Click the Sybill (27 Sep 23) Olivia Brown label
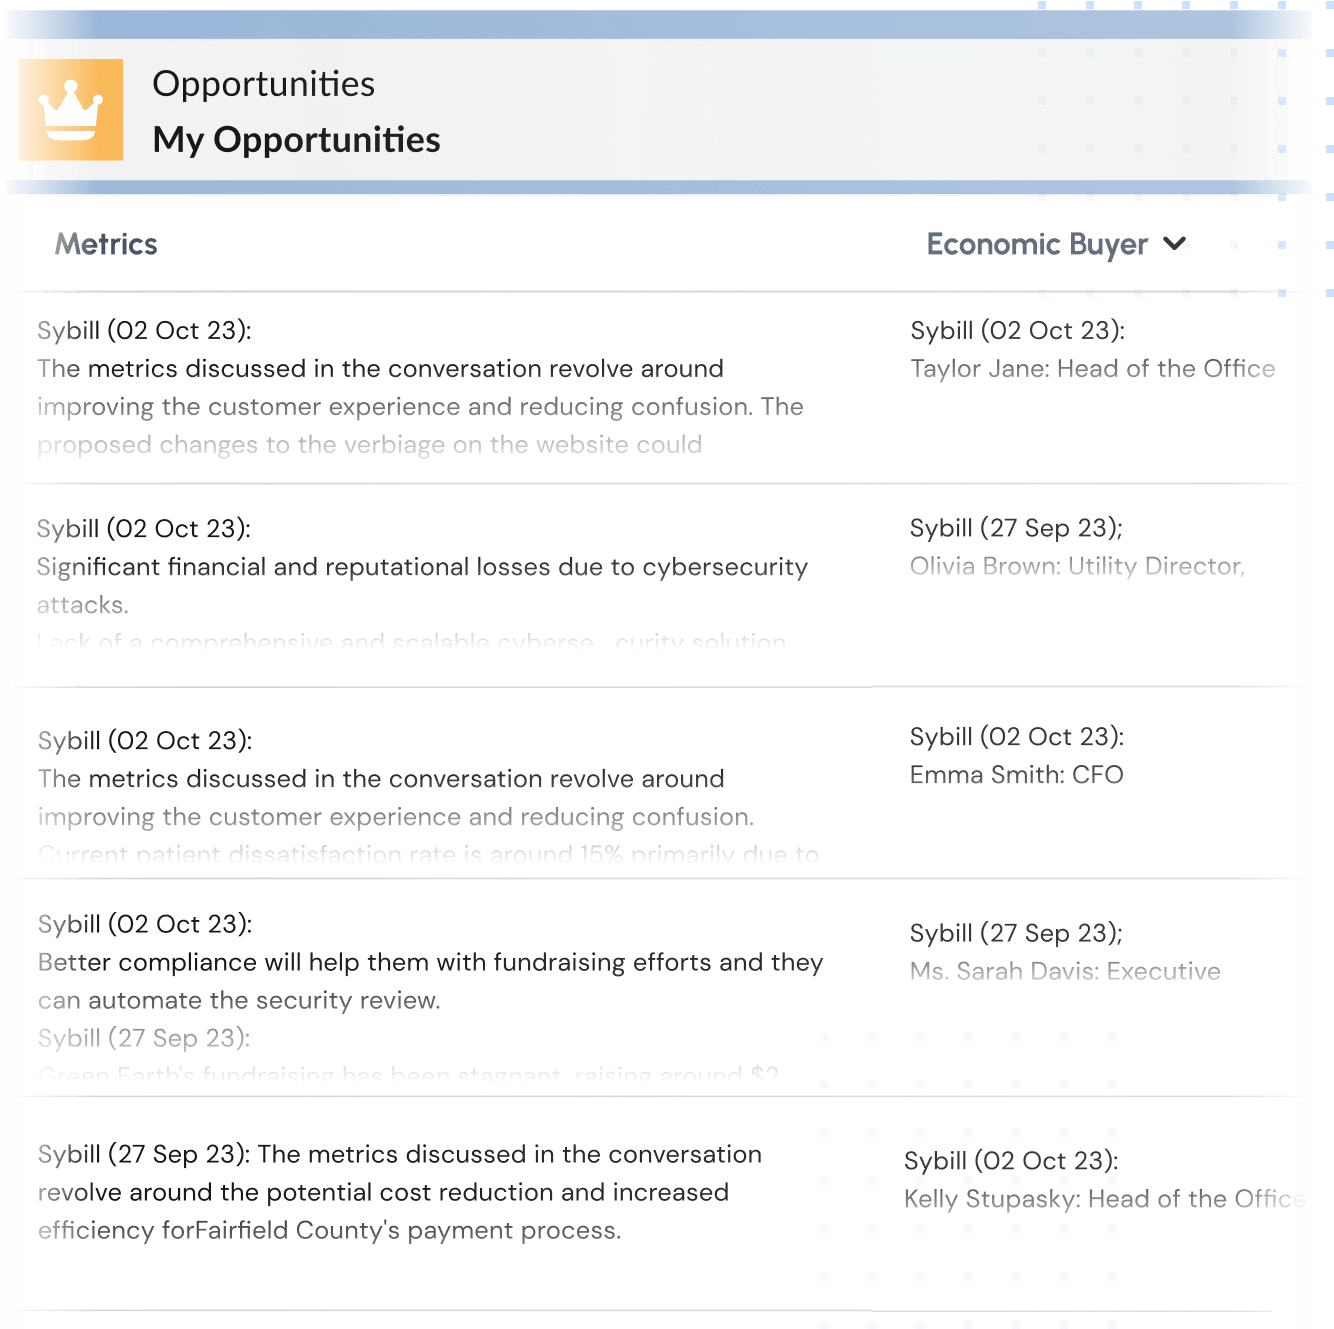Viewport: 1334px width, 1329px height. point(1016,528)
